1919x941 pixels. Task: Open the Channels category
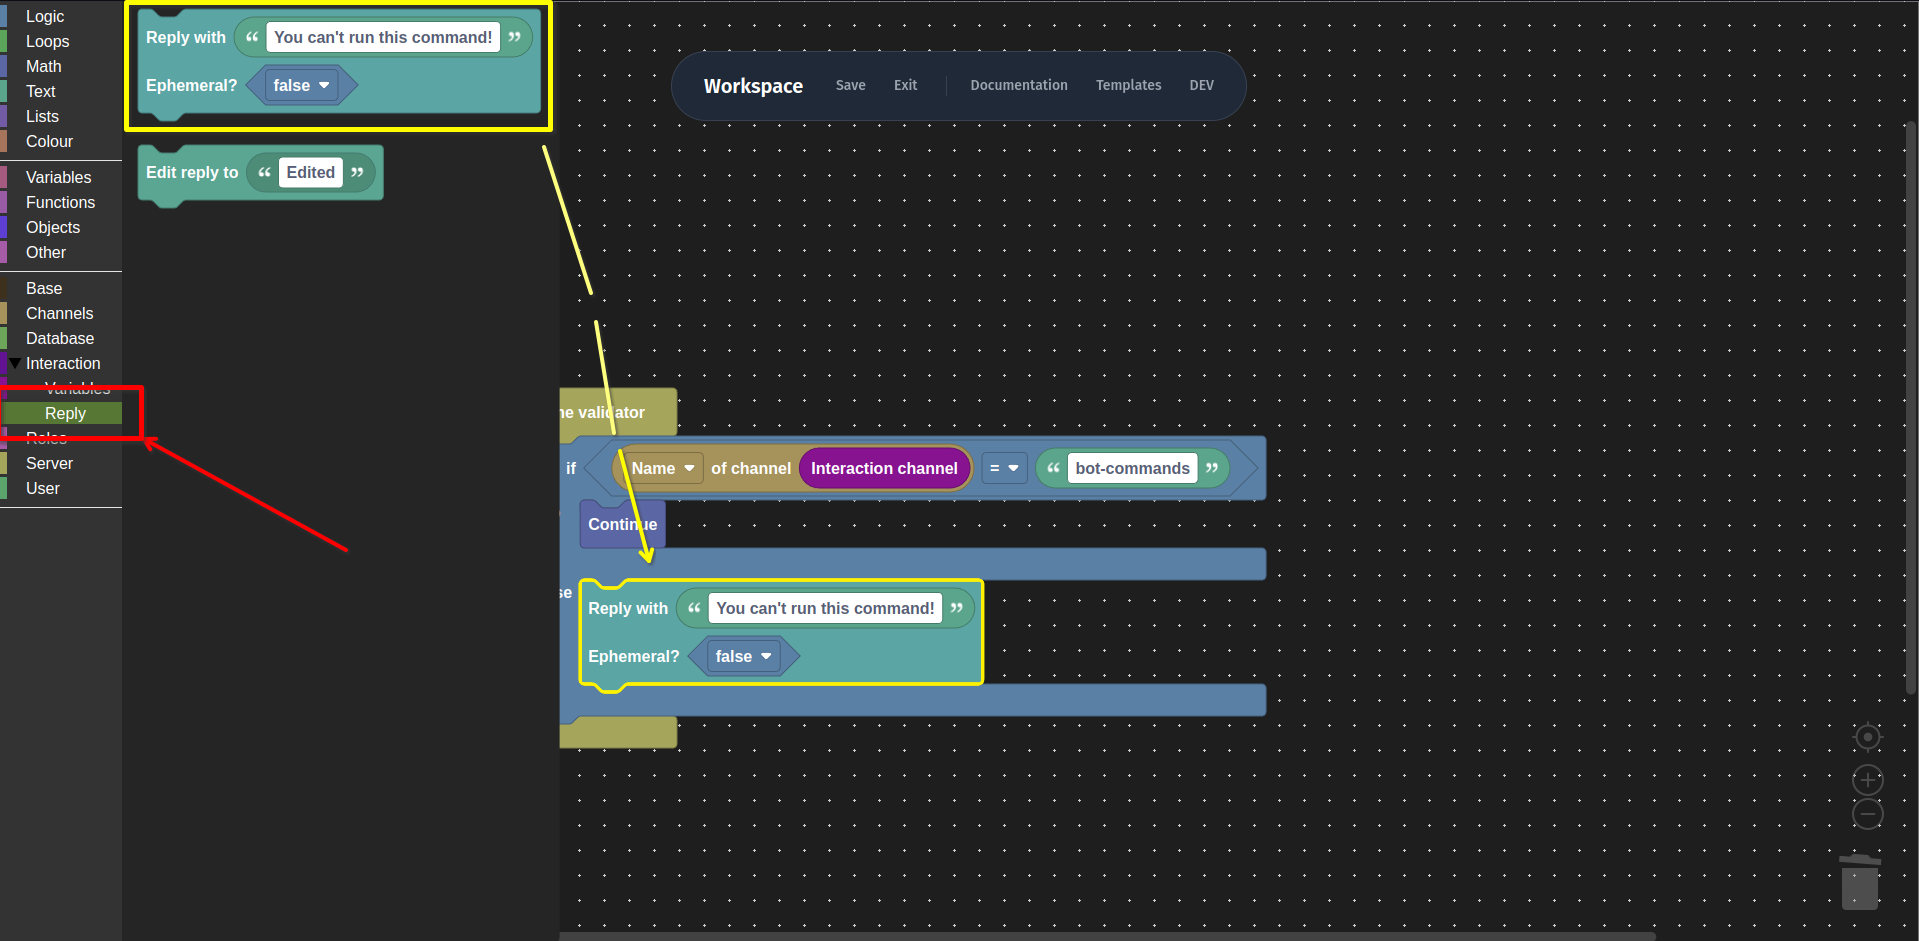[x=61, y=313]
